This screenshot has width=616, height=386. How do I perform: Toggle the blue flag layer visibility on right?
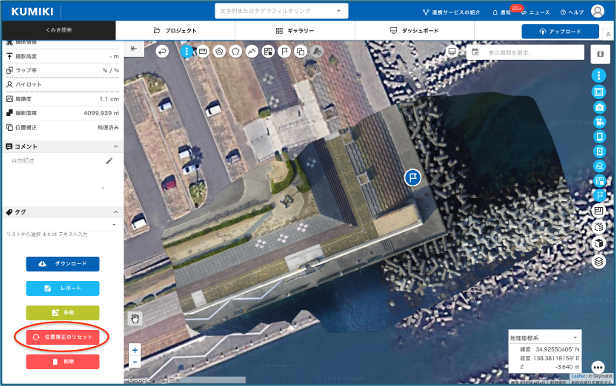tap(599, 195)
